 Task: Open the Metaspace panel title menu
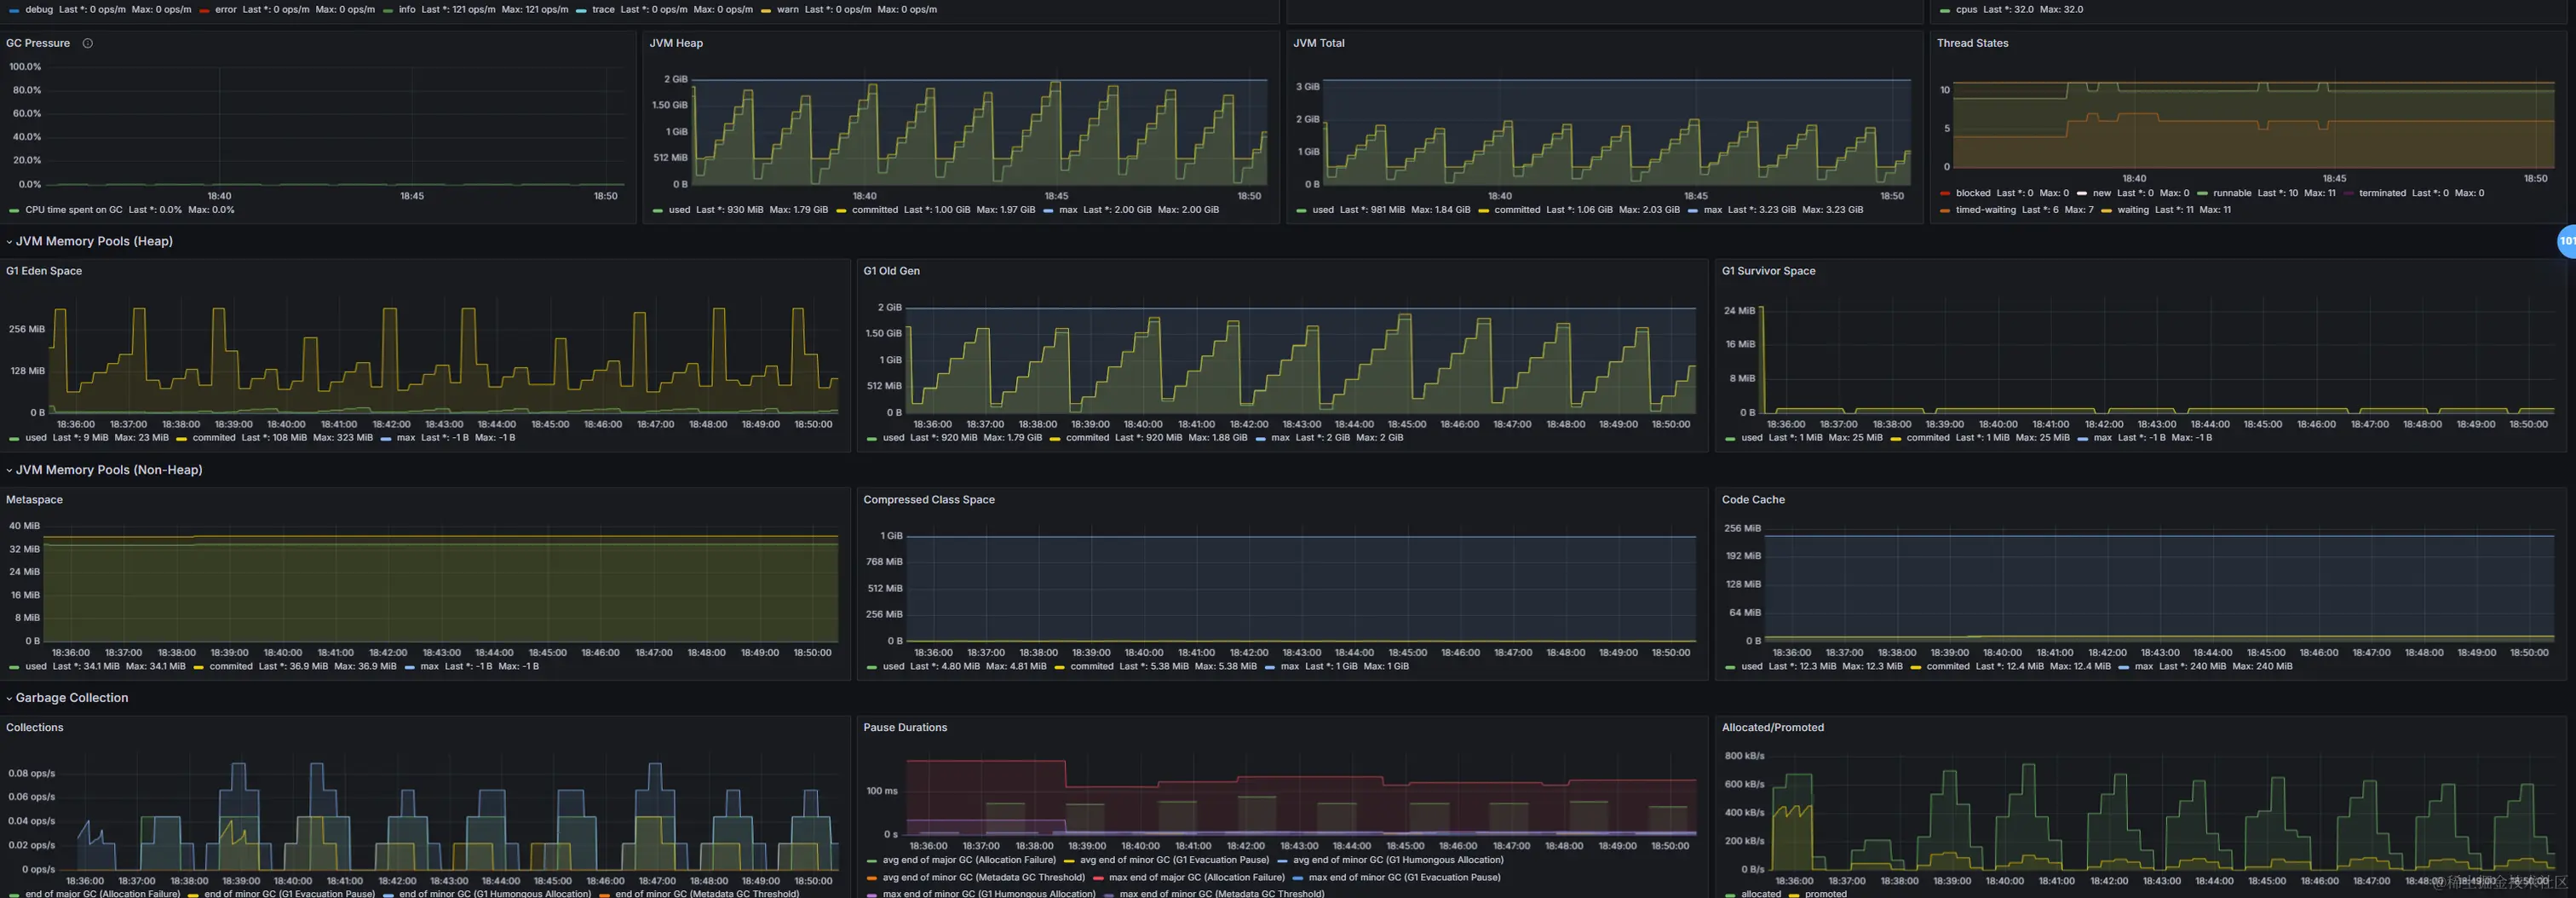(34, 500)
